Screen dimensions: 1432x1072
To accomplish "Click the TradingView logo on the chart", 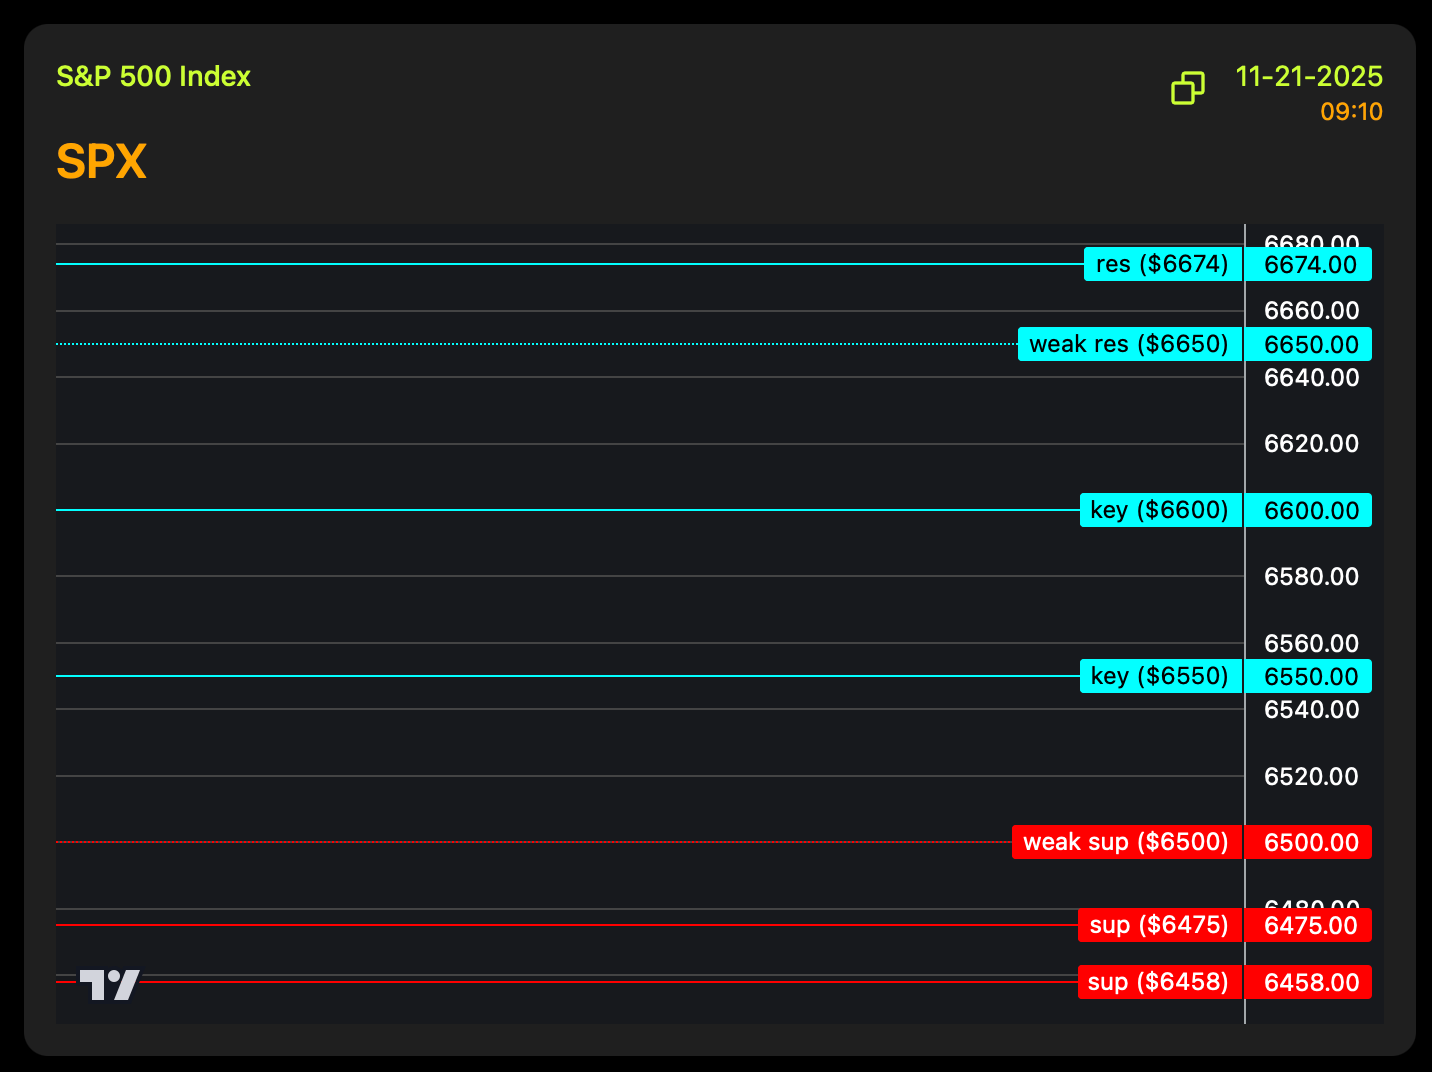I will tap(109, 985).
